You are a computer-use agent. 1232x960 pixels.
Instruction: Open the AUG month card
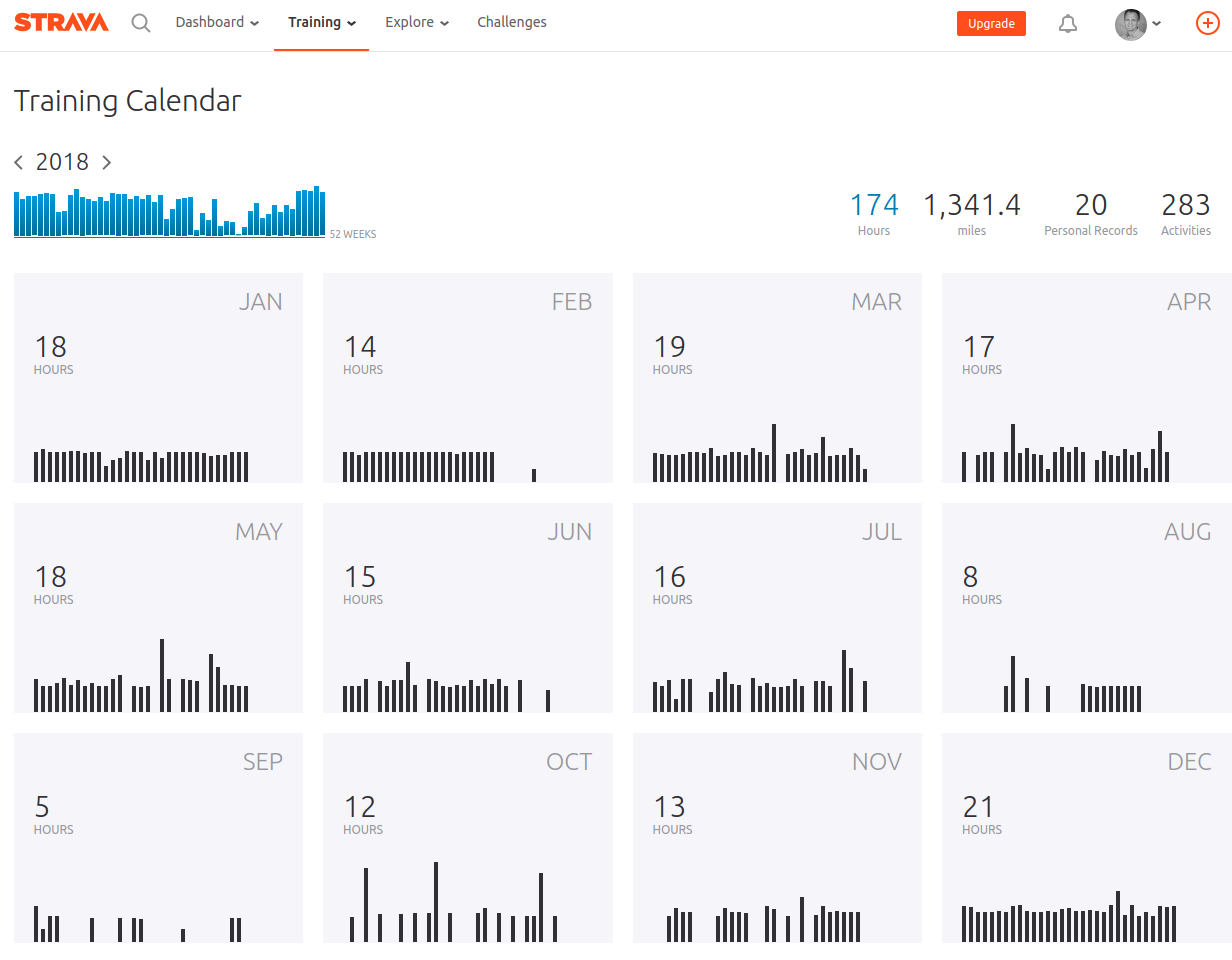(1087, 608)
